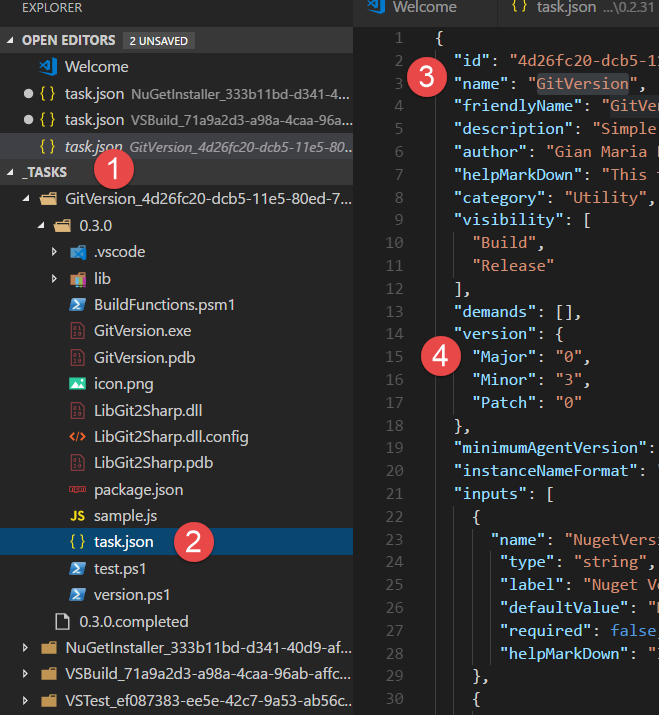This screenshot has height=715, width=659.
Task: Click the NuGetInstaller_333b11bd folder icon
Action: click(x=49, y=648)
